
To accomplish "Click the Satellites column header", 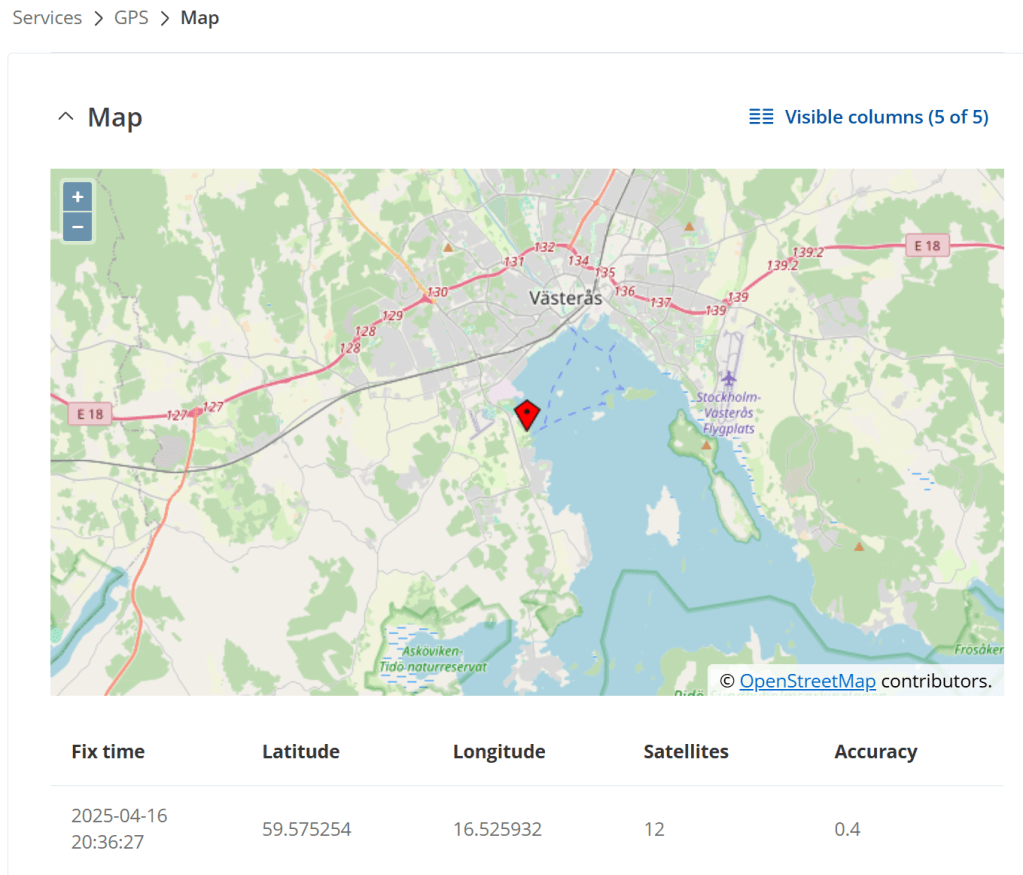I will coord(686,752).
